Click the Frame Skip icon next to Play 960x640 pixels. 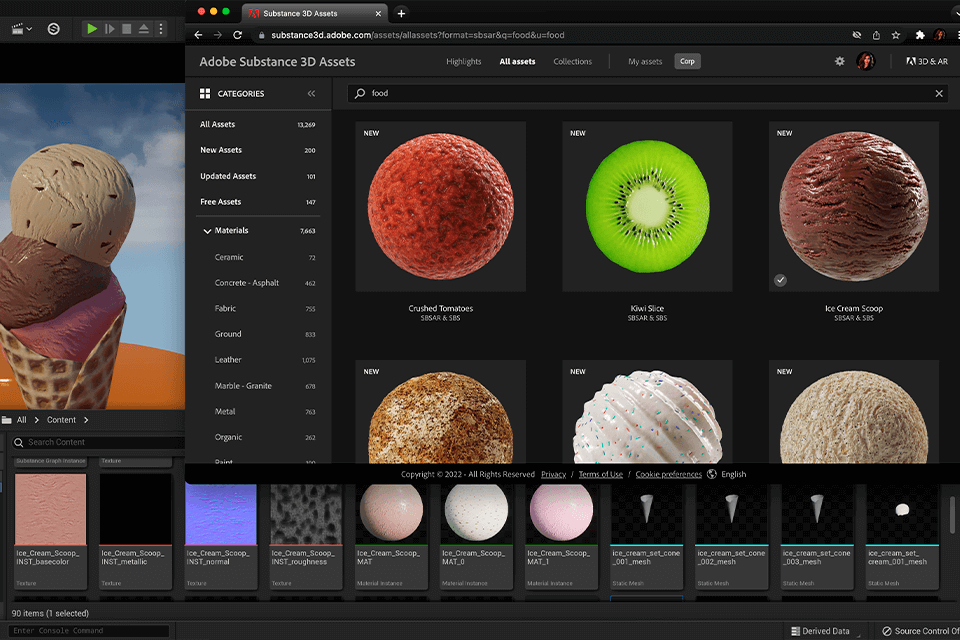point(110,28)
